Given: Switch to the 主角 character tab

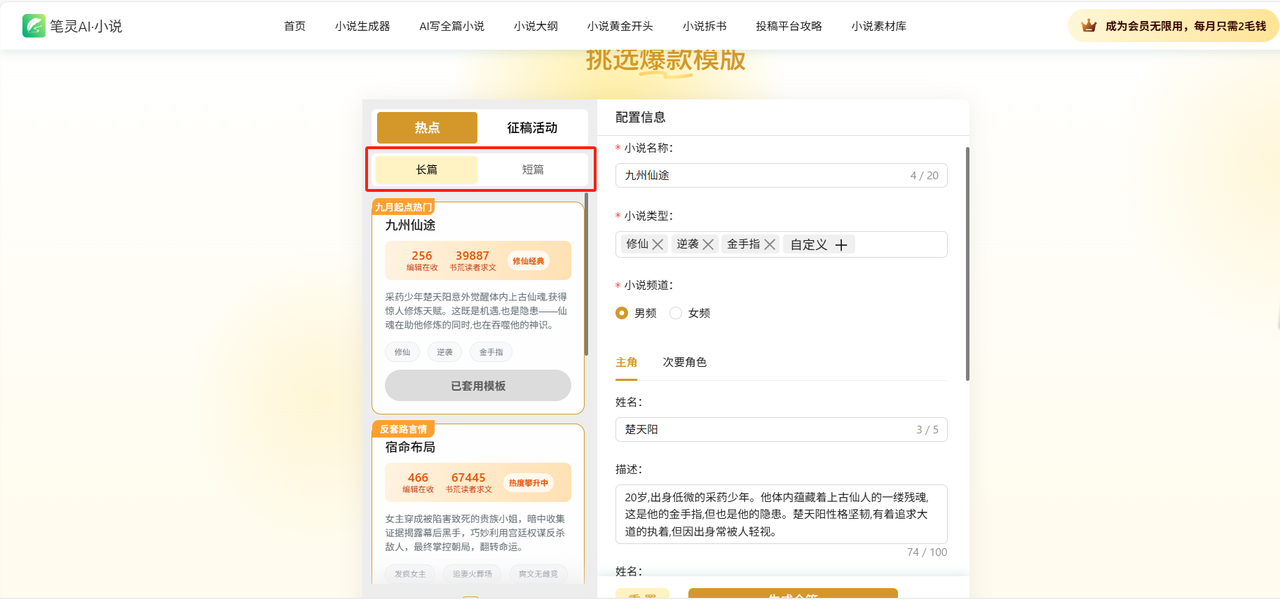Looking at the screenshot, I should point(626,362).
